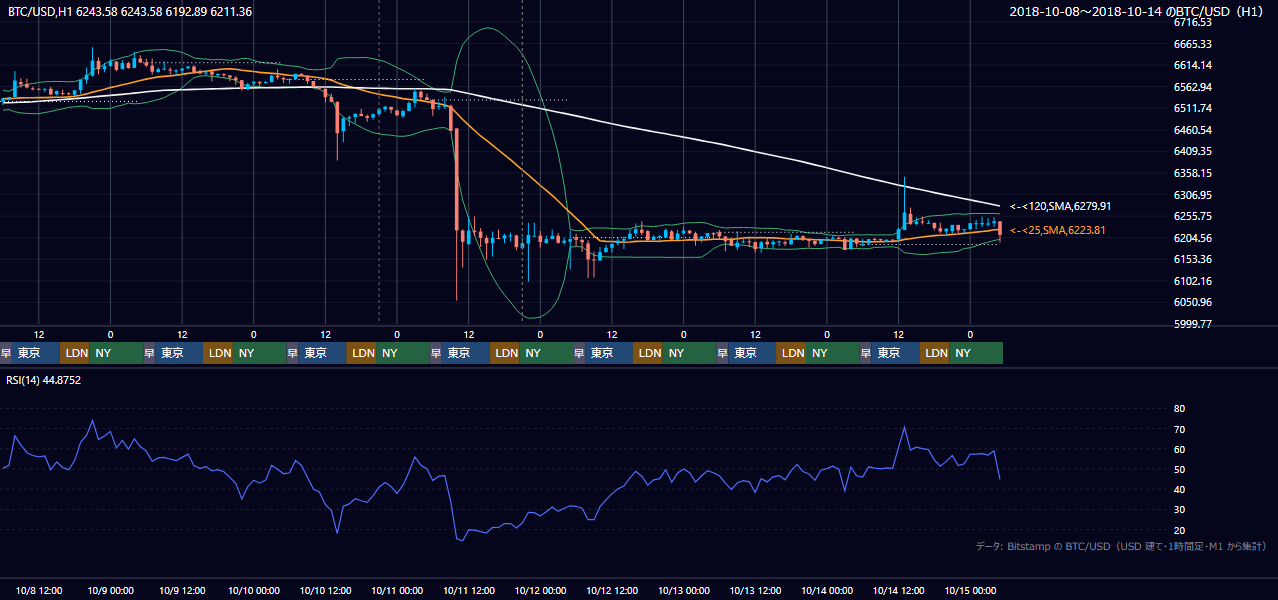Screen dimensions: 1278x600
Task: Click the BTC/USD,H1 price header text
Action: click(x=130, y=12)
